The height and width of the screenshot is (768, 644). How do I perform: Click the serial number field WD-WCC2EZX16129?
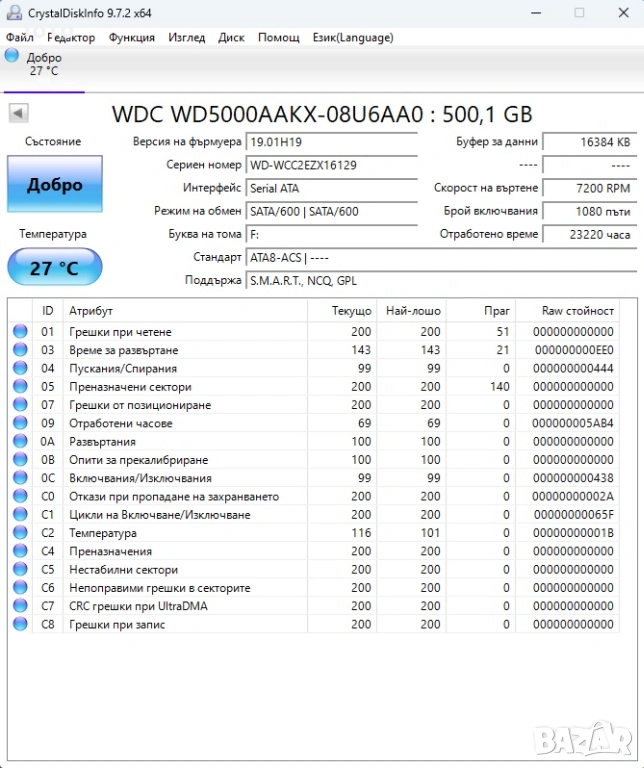point(331,165)
